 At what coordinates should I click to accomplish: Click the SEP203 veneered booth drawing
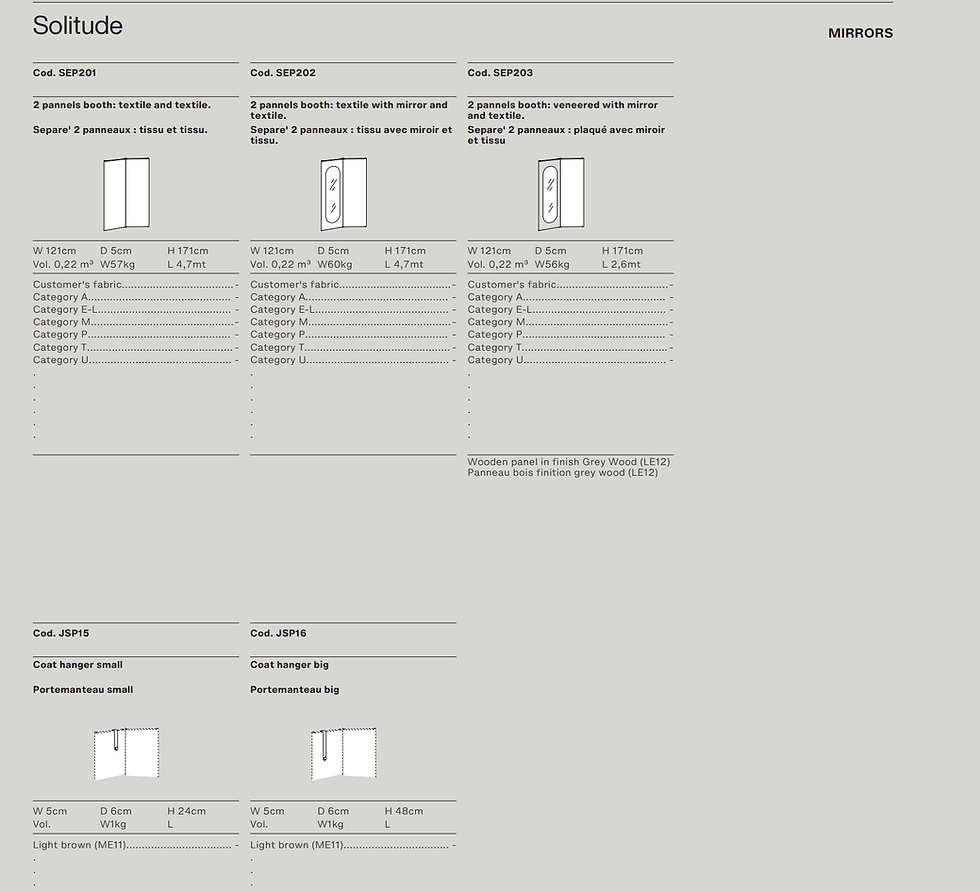[561, 194]
